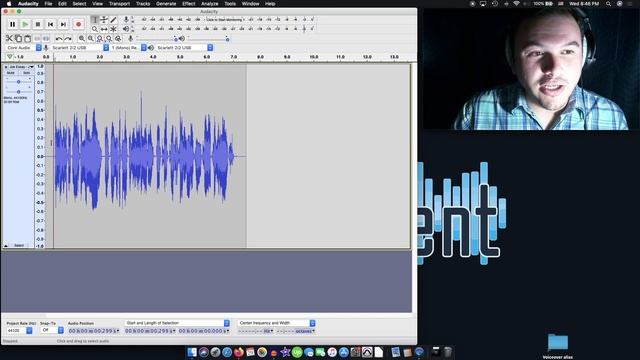This screenshot has height=360, width=640.
Task: Click the Zoom Out icon
Action: [91, 38]
